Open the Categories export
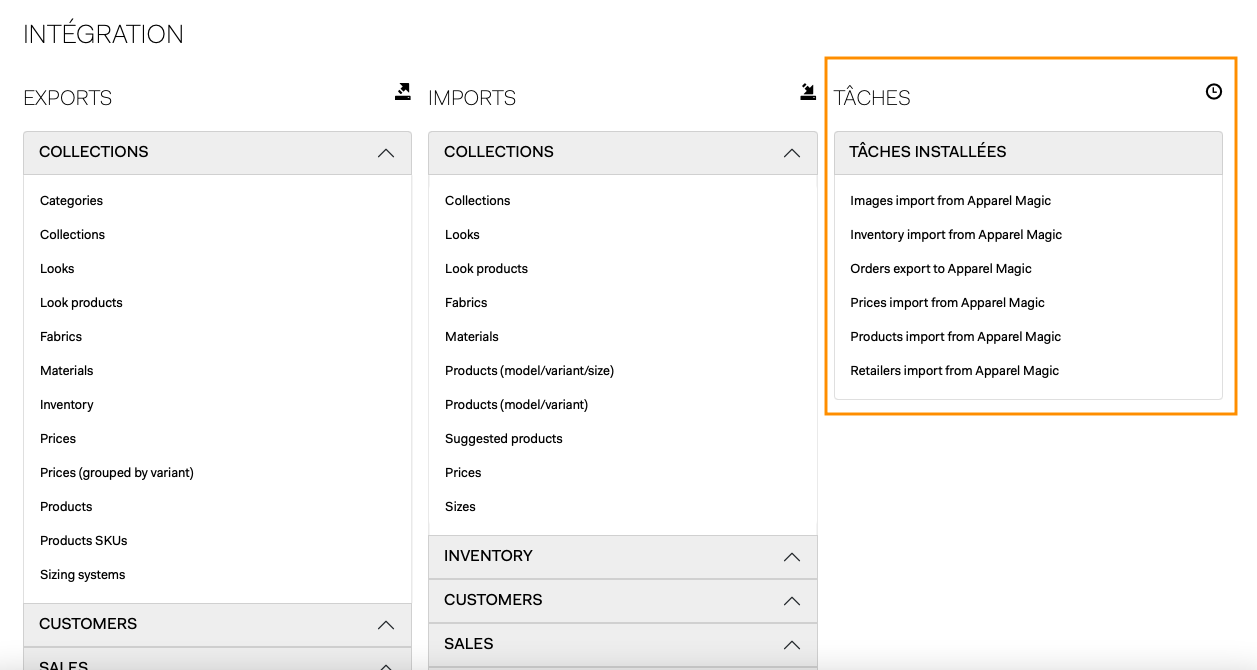Viewport: 1257px width, 670px height. click(71, 201)
